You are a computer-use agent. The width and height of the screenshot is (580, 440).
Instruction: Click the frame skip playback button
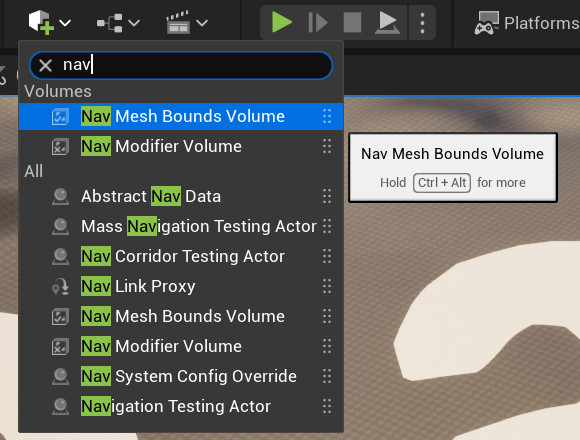pyautogui.click(x=318, y=23)
